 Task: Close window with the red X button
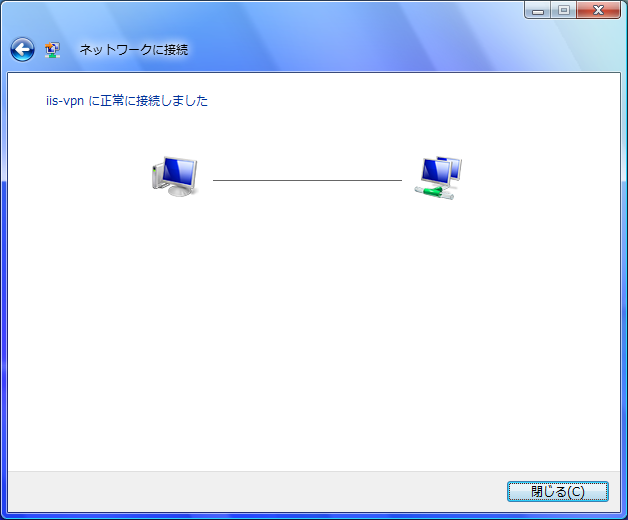click(x=599, y=10)
